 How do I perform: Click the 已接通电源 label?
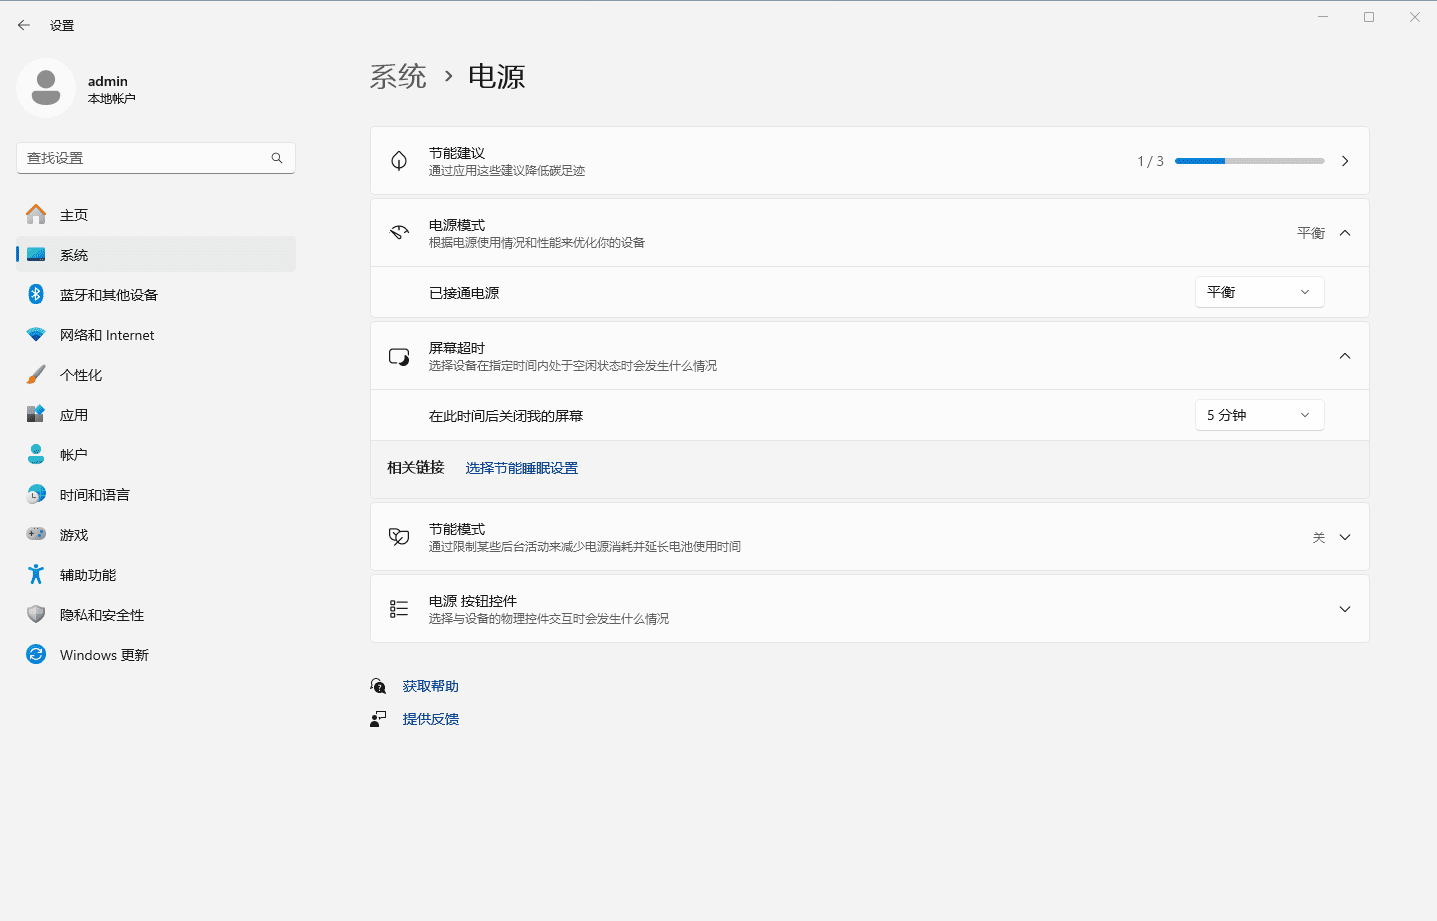(464, 293)
